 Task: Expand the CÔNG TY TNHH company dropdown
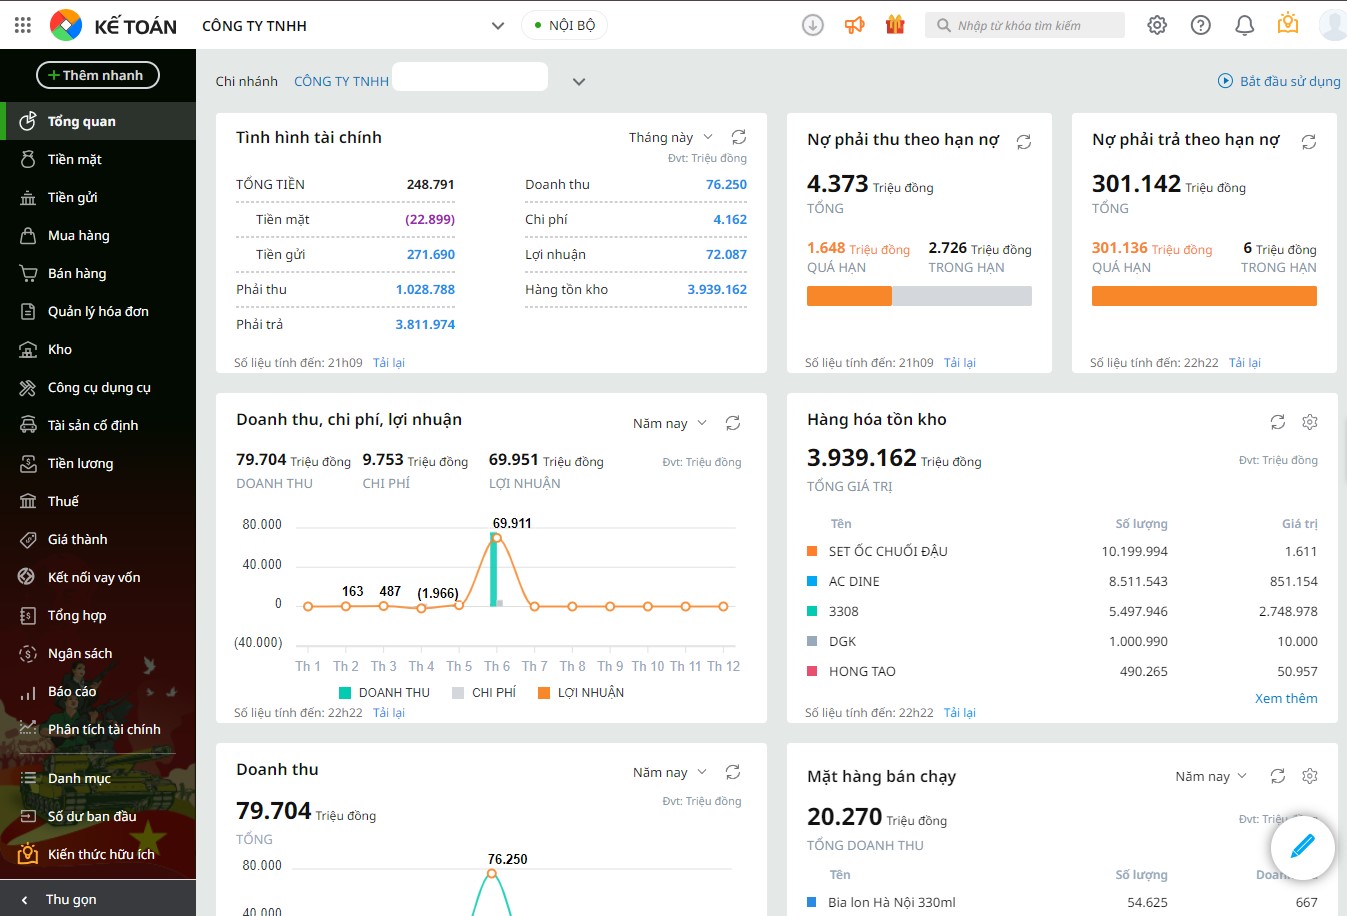point(498,26)
